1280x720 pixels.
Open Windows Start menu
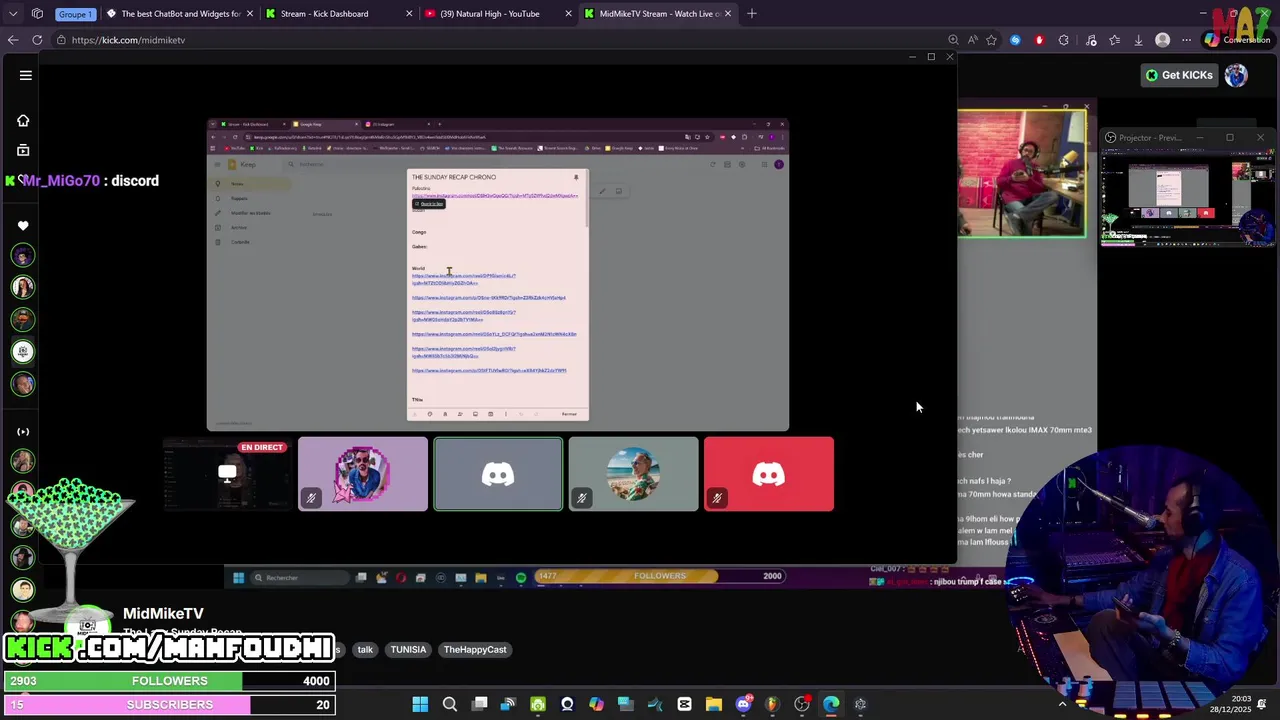point(420,704)
